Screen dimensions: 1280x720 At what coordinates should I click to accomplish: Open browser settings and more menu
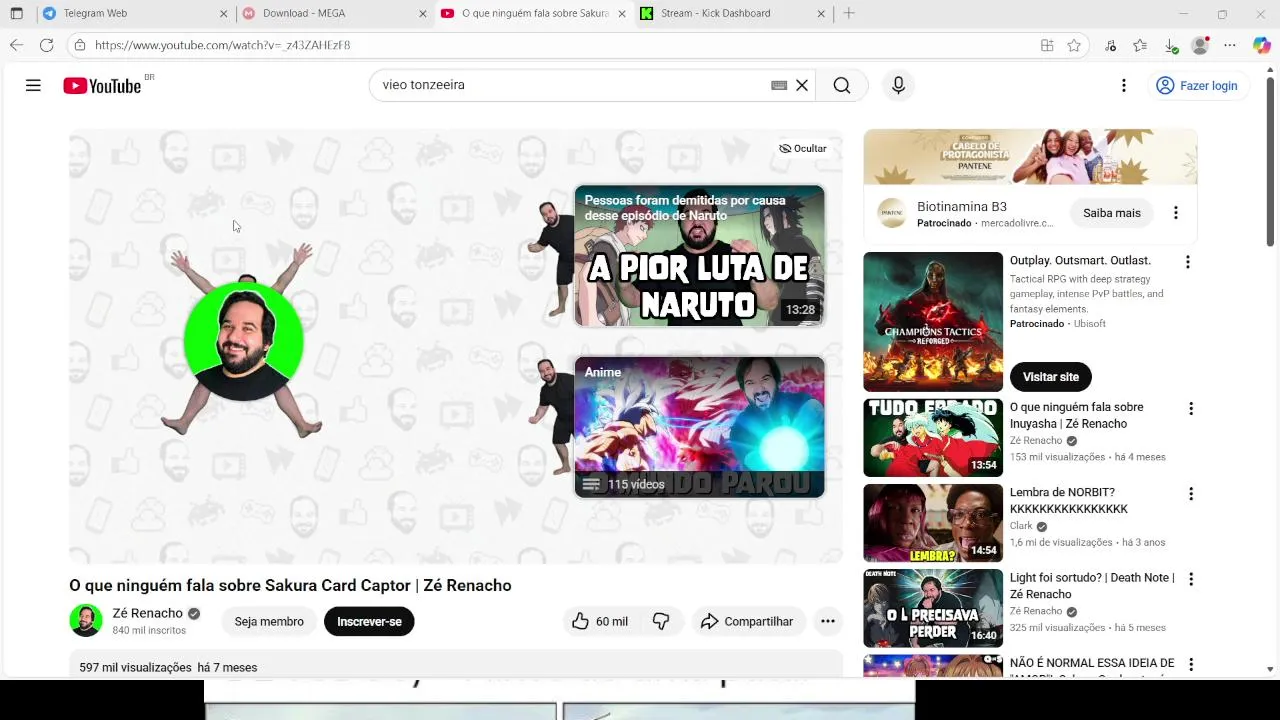coord(1230,45)
